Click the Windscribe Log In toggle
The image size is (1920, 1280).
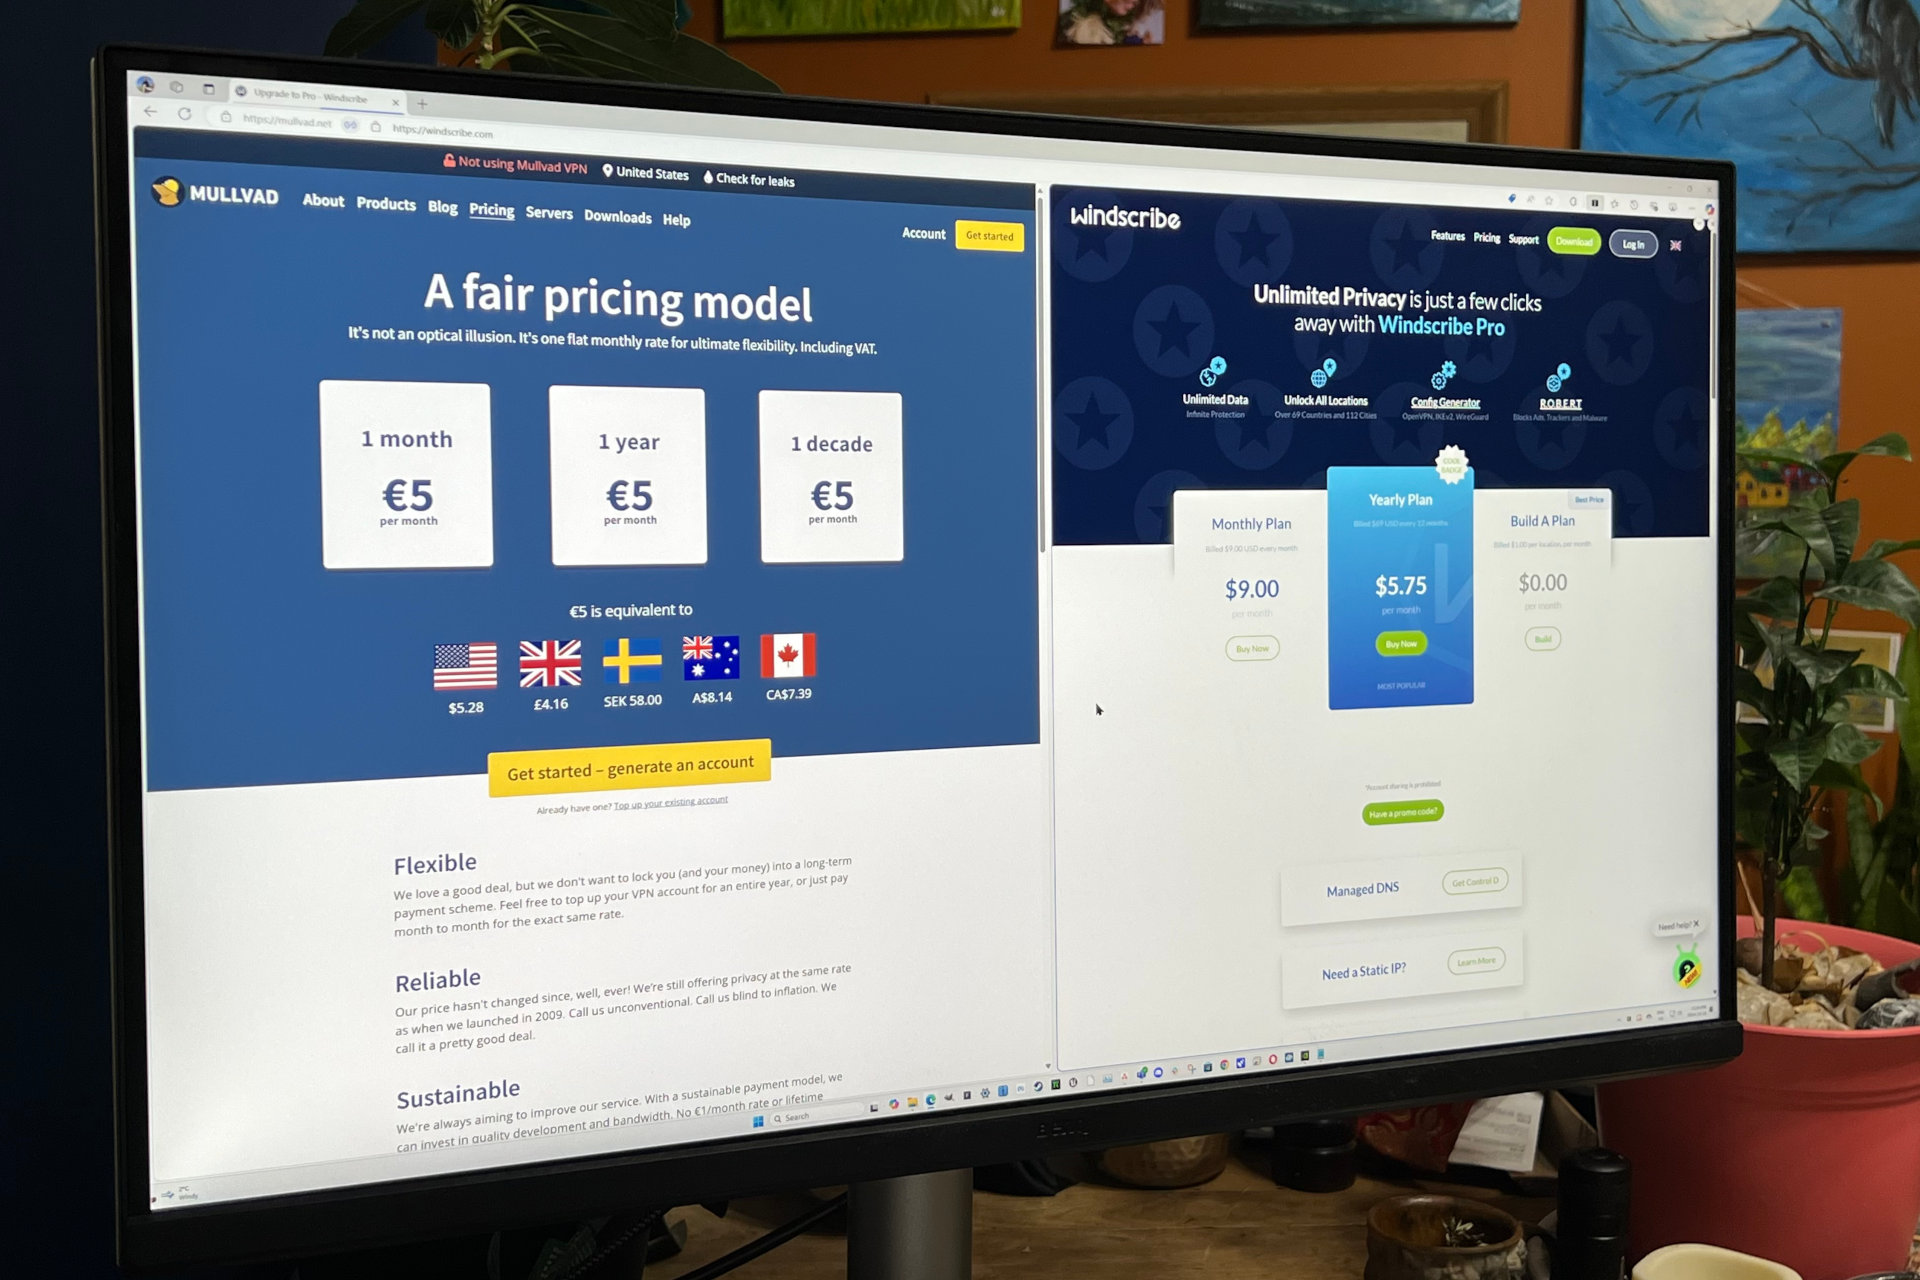[x=1633, y=240]
